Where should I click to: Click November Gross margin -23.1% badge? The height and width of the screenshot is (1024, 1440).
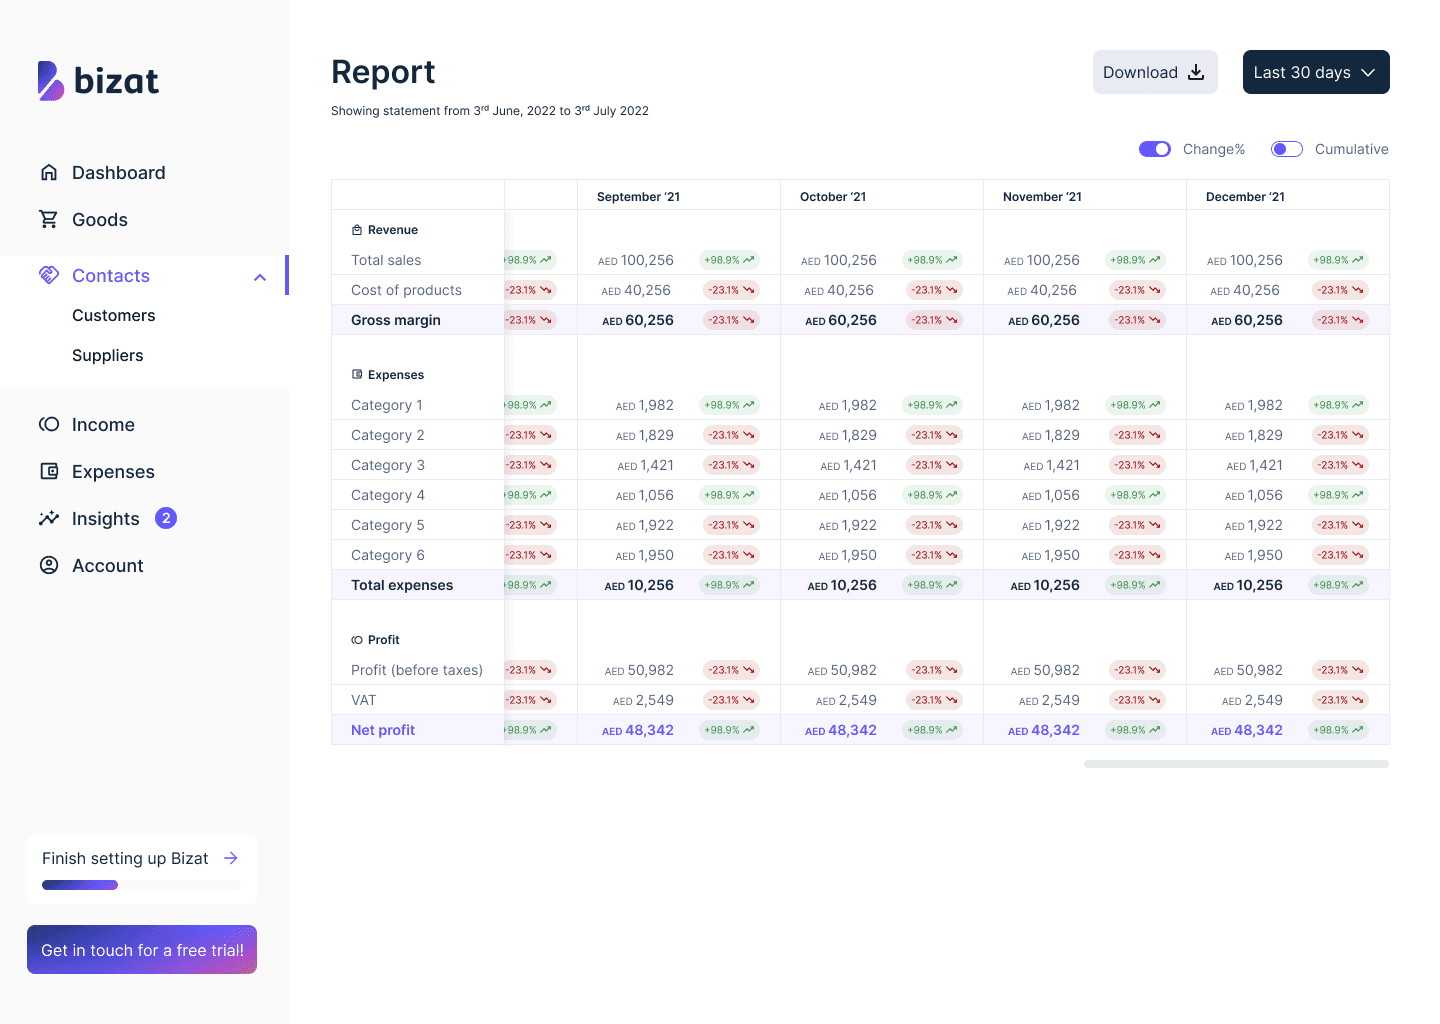pyautogui.click(x=1137, y=320)
